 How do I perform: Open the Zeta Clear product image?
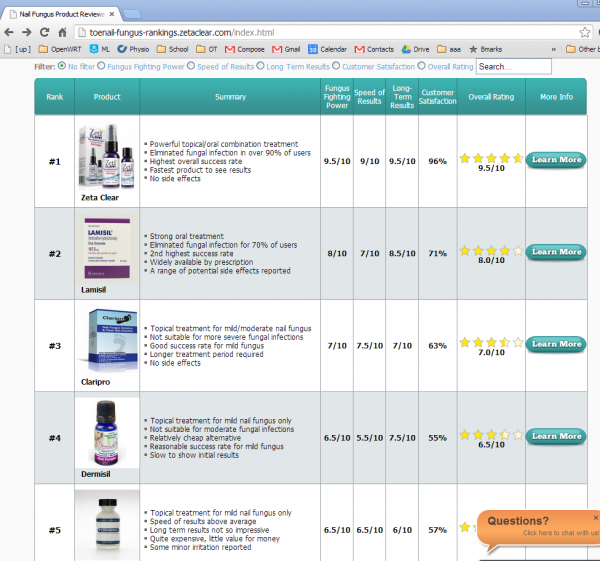click(x=107, y=157)
